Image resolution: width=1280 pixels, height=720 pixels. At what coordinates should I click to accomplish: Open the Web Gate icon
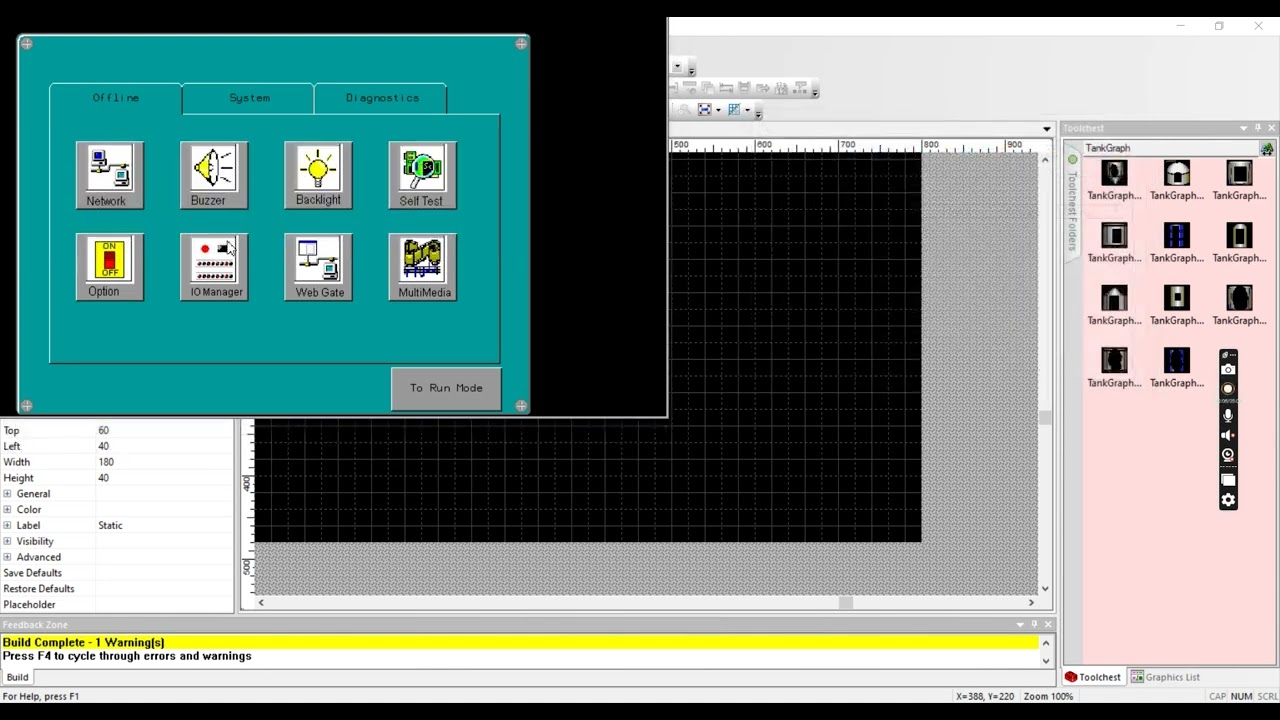coord(317,267)
